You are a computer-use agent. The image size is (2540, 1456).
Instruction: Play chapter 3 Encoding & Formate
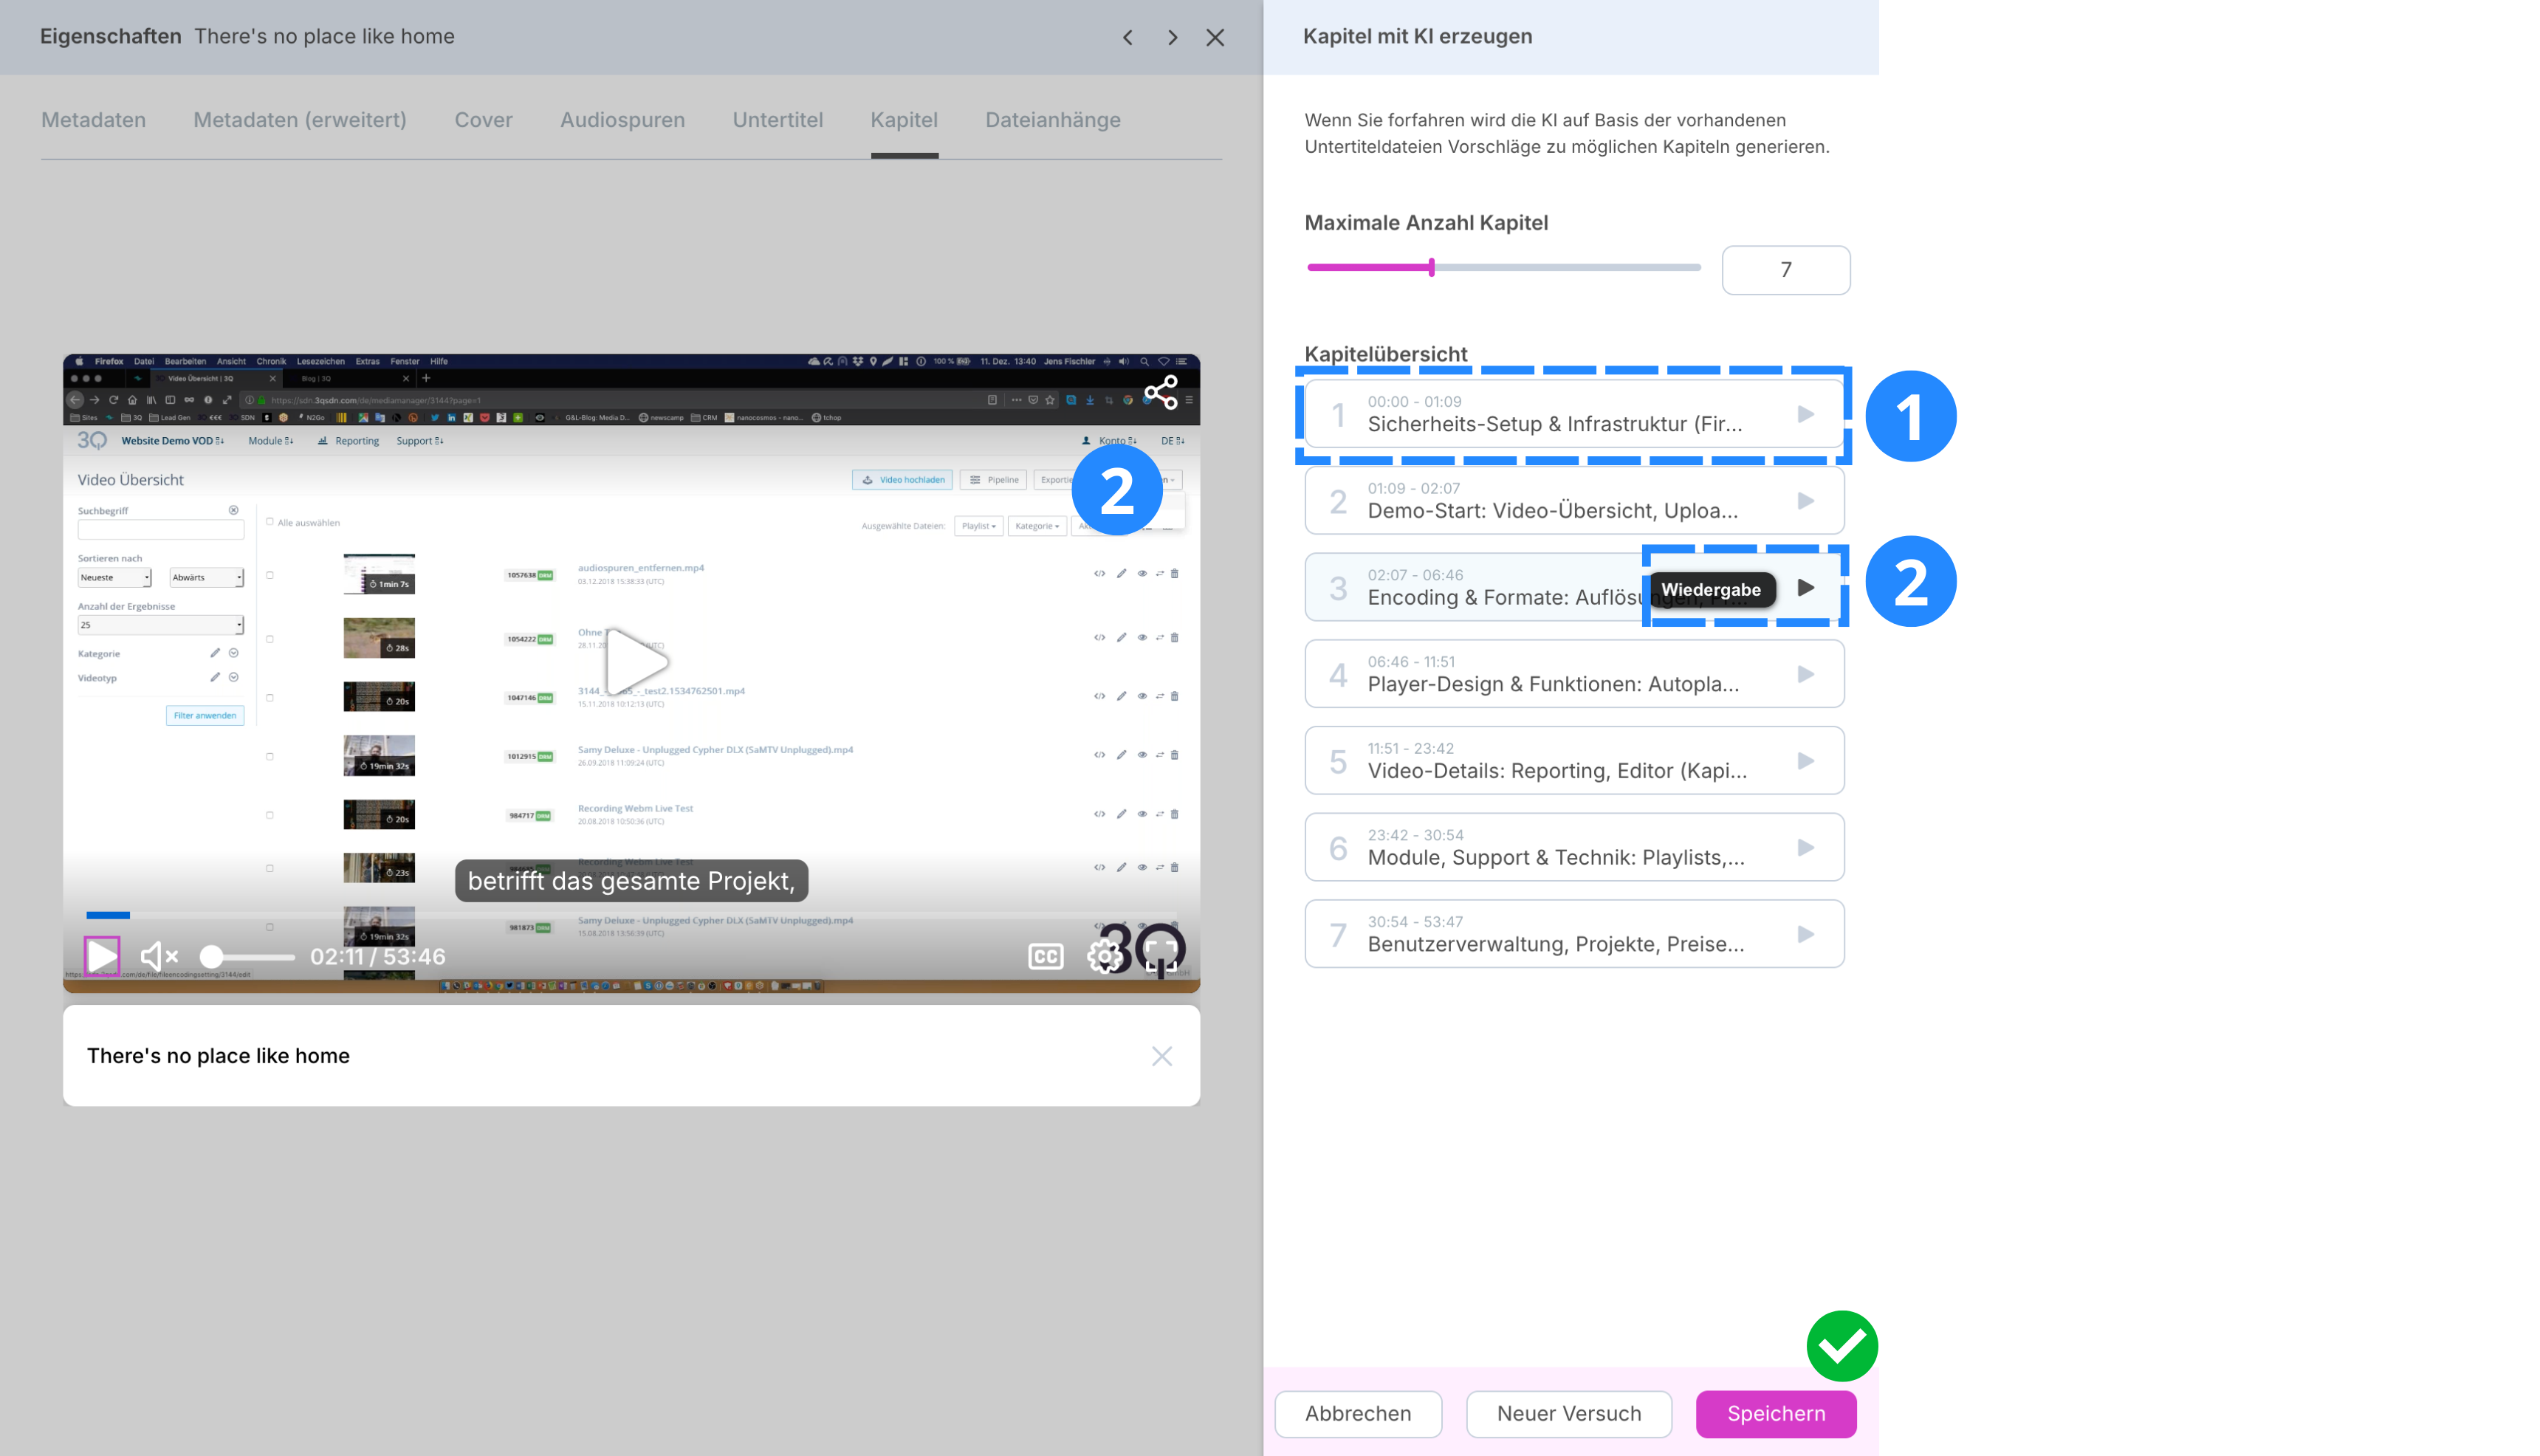pos(1805,588)
